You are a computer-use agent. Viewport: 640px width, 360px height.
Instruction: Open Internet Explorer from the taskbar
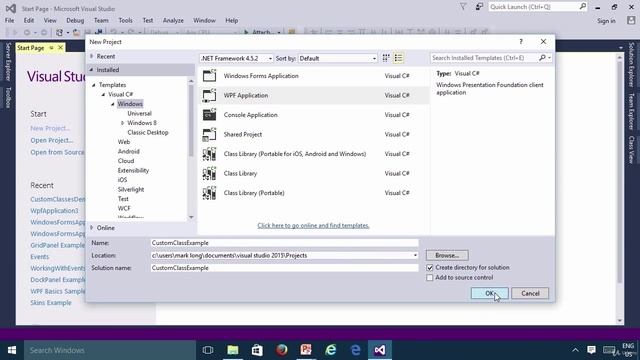[x=331, y=350]
